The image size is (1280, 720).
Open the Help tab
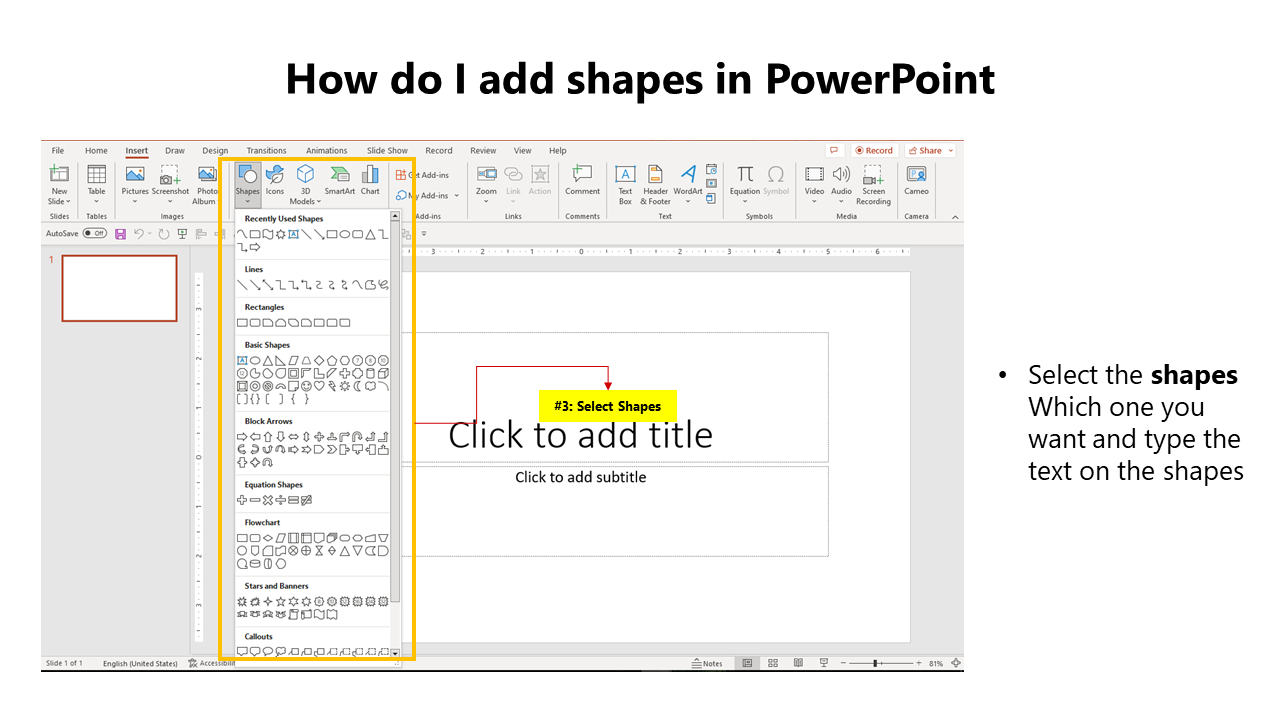557,151
